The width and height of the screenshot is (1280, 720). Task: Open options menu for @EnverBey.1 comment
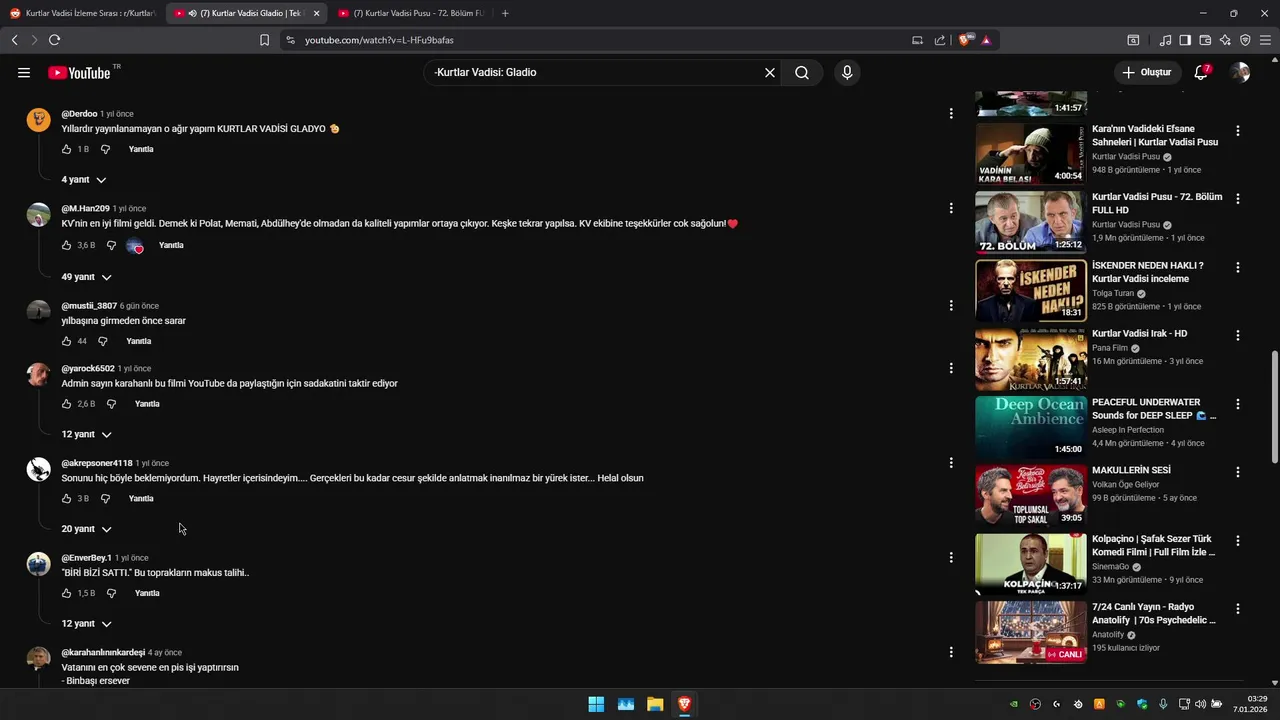[x=951, y=558]
